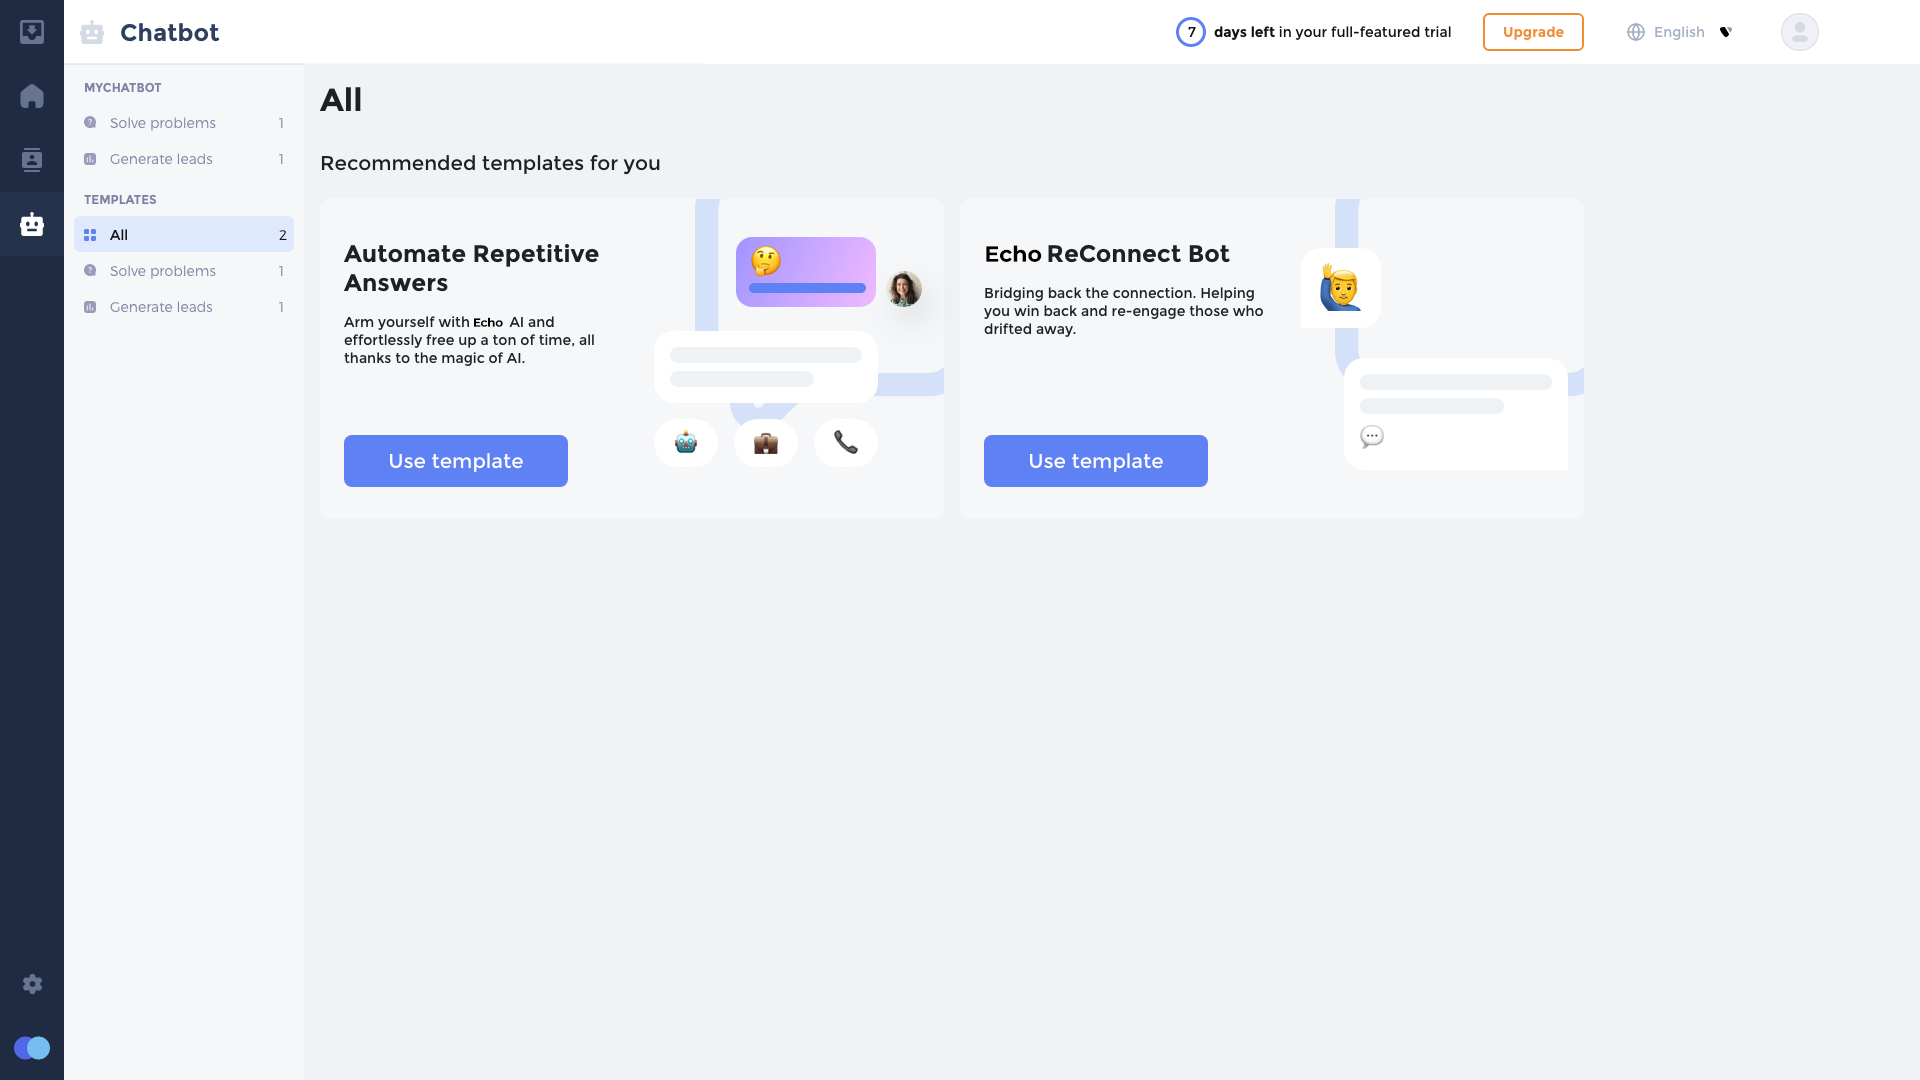Click the briefcase emoji chip
1920x1080 pixels.
tap(766, 443)
